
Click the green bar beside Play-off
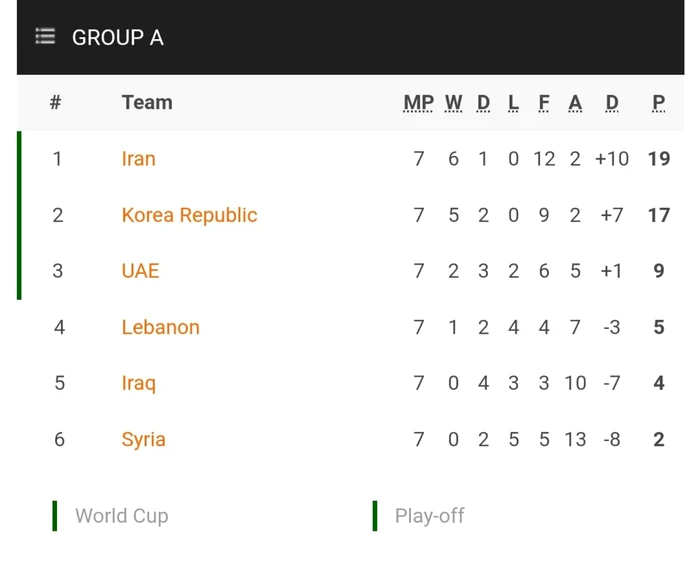(375, 516)
